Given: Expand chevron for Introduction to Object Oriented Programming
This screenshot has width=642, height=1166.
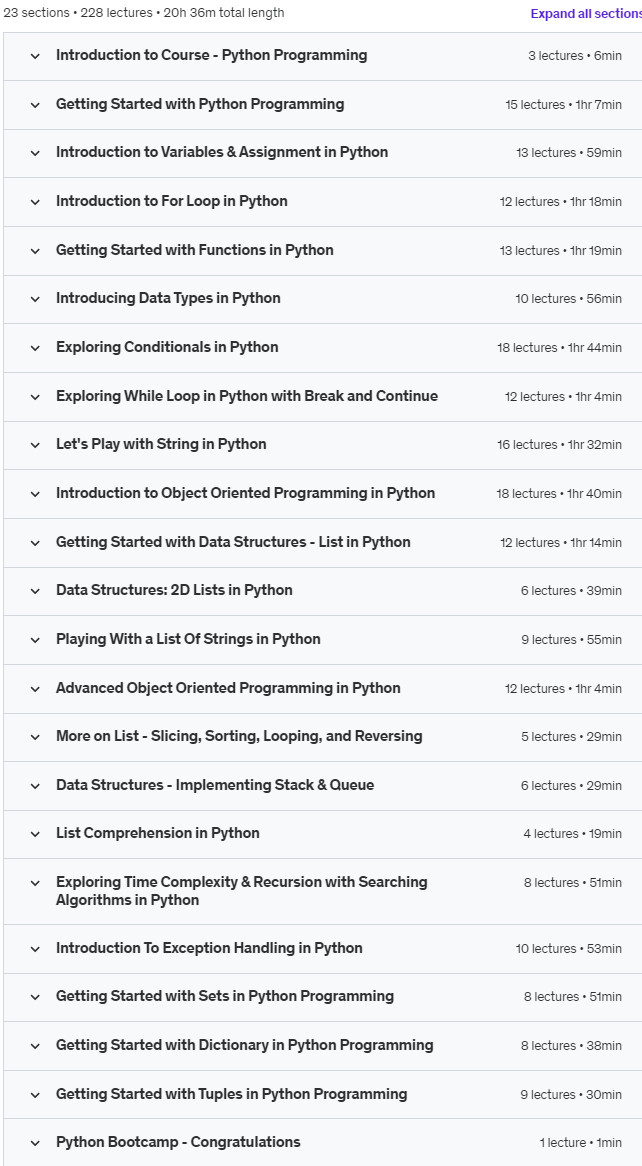Looking at the screenshot, I should [35, 494].
